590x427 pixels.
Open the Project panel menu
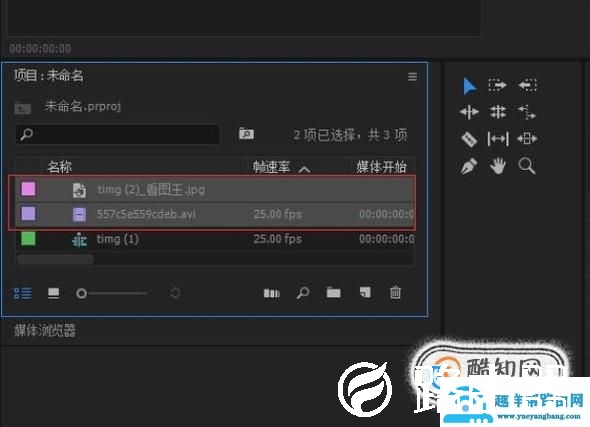412,77
